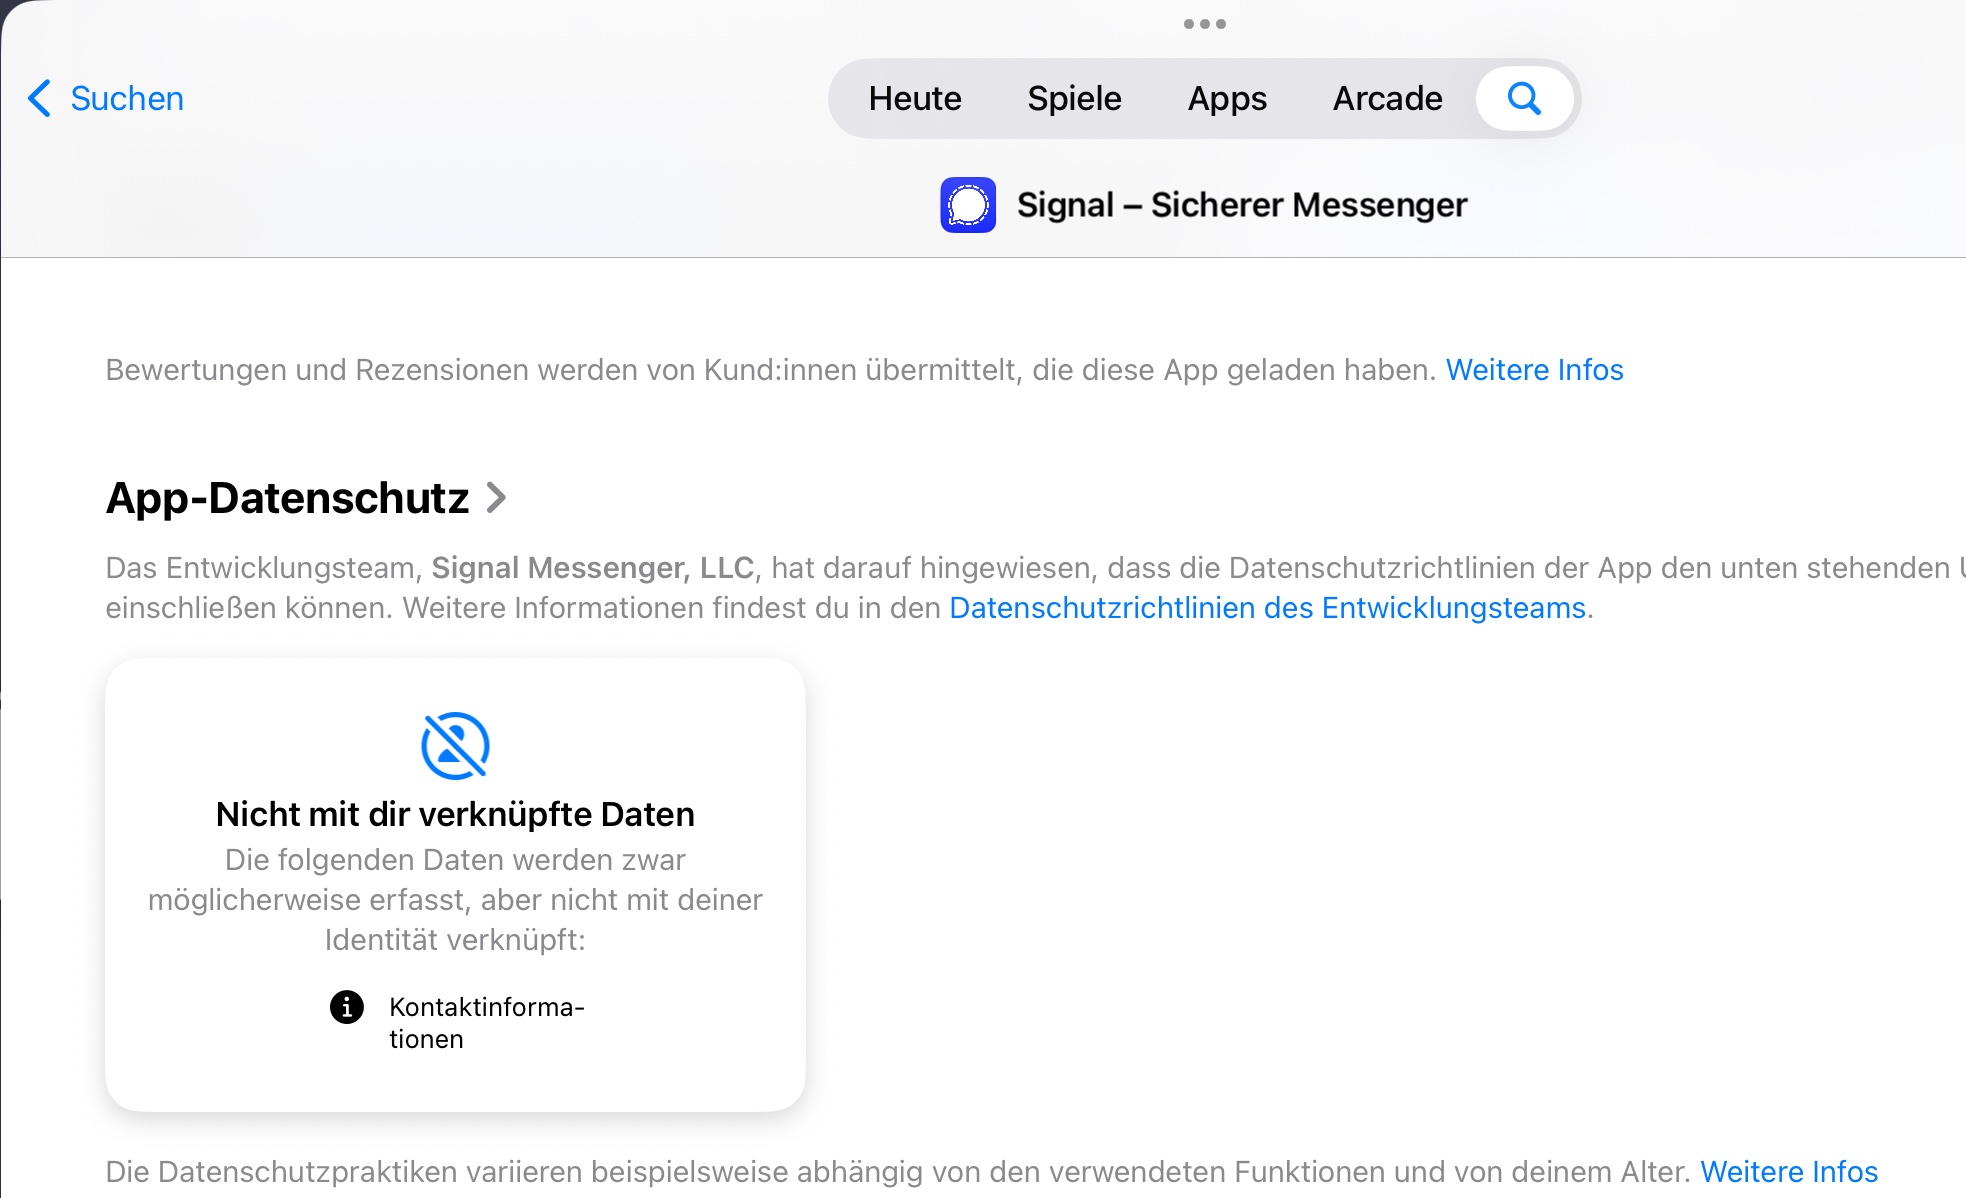Tap the crossed-out person privacy icon

tap(455, 746)
